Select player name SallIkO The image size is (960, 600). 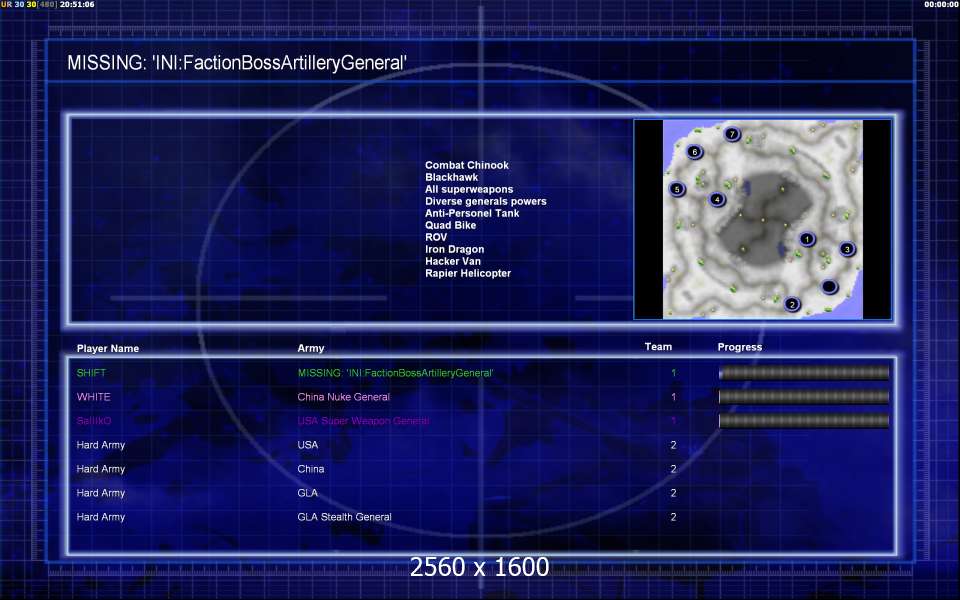tap(94, 421)
